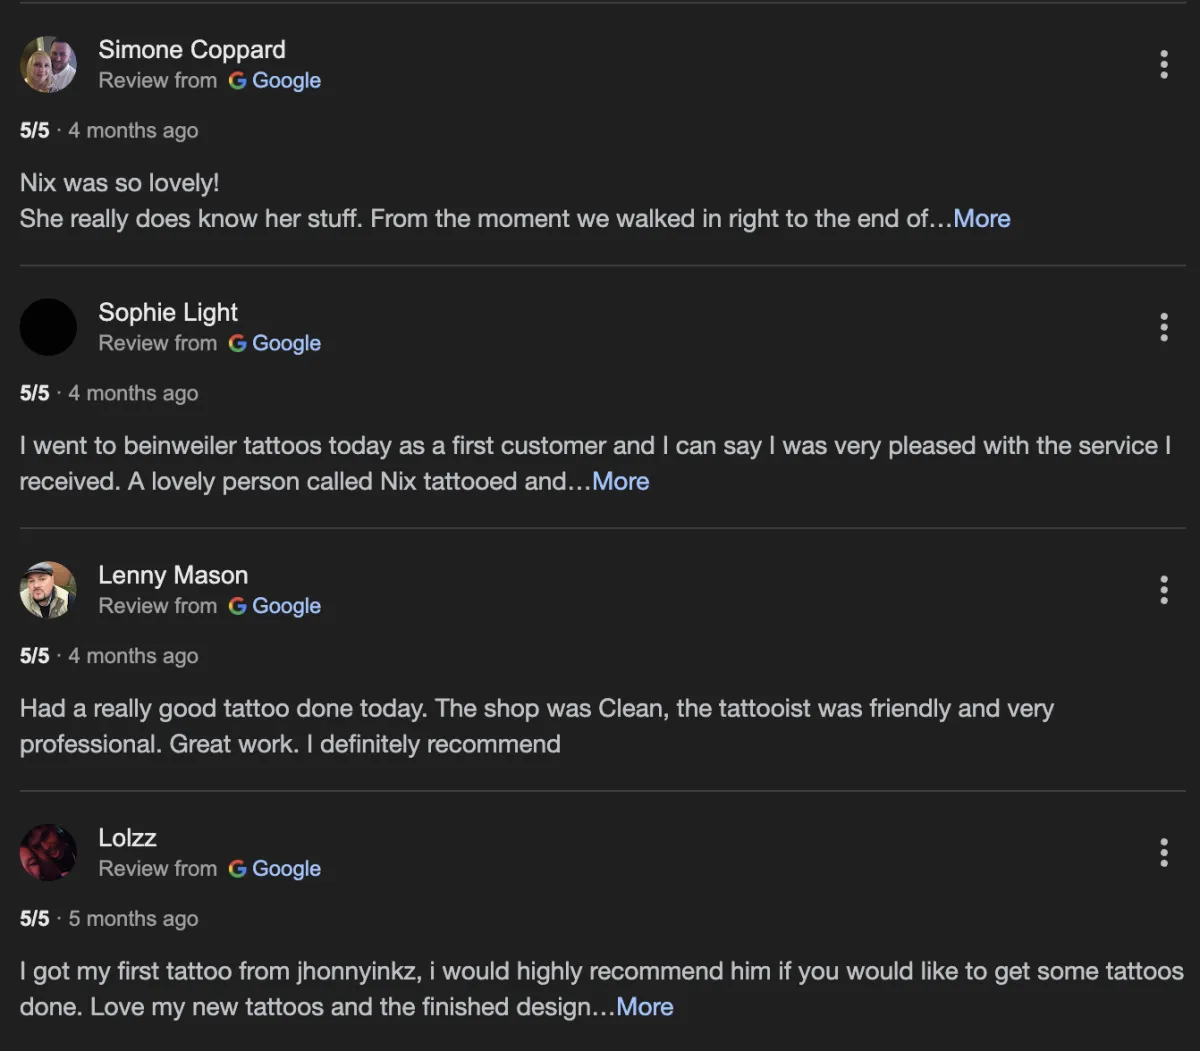Click the Lenny Mason reviewer name
This screenshot has height=1051, width=1200.
pyautogui.click(x=173, y=576)
